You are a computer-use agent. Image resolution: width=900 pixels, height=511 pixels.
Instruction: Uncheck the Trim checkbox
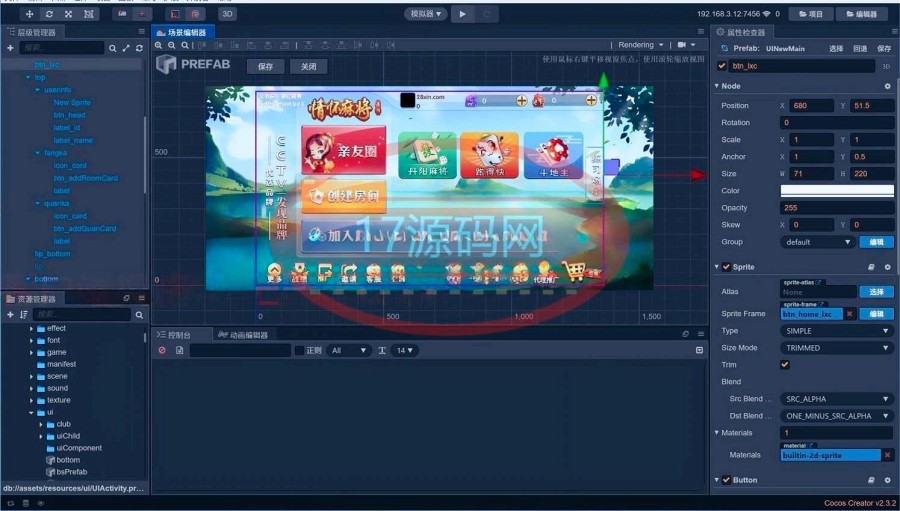point(785,365)
